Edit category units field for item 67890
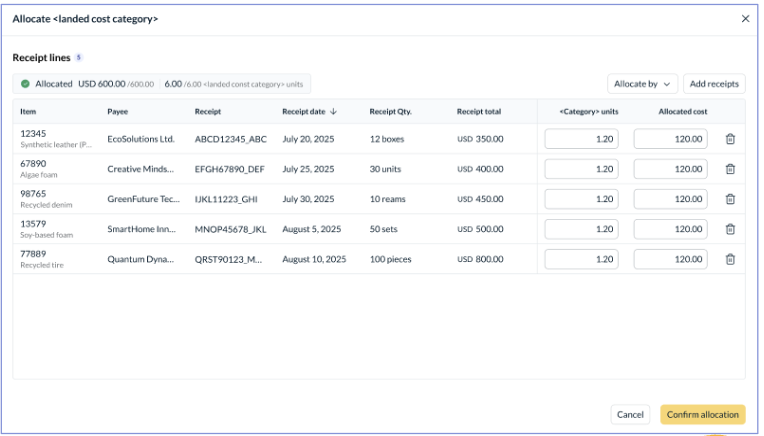Viewport: 764px width, 436px height. 581,169
